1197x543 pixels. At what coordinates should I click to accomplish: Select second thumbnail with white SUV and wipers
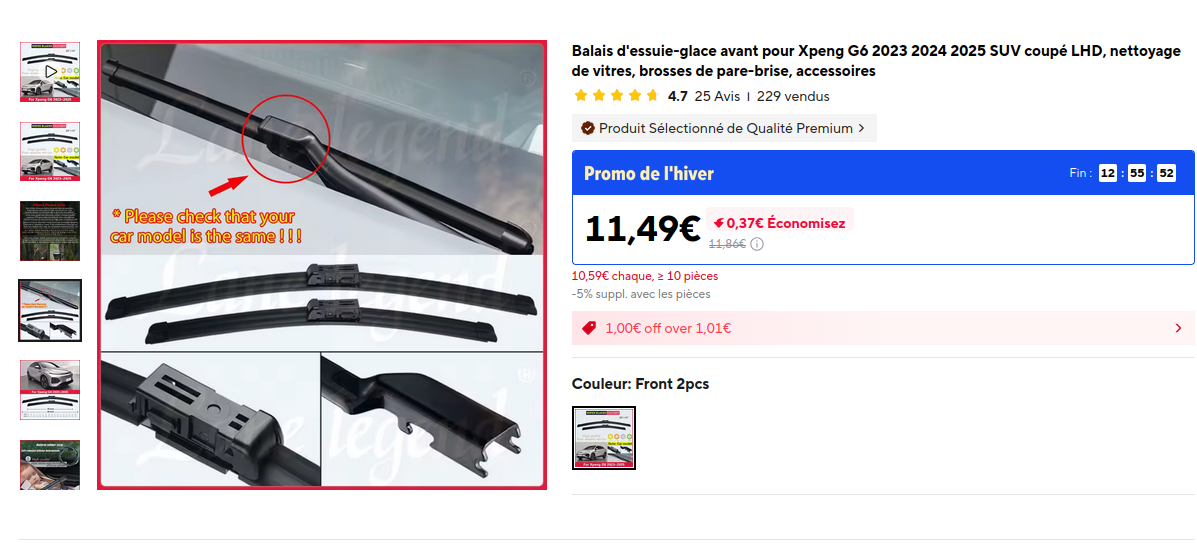(x=50, y=151)
